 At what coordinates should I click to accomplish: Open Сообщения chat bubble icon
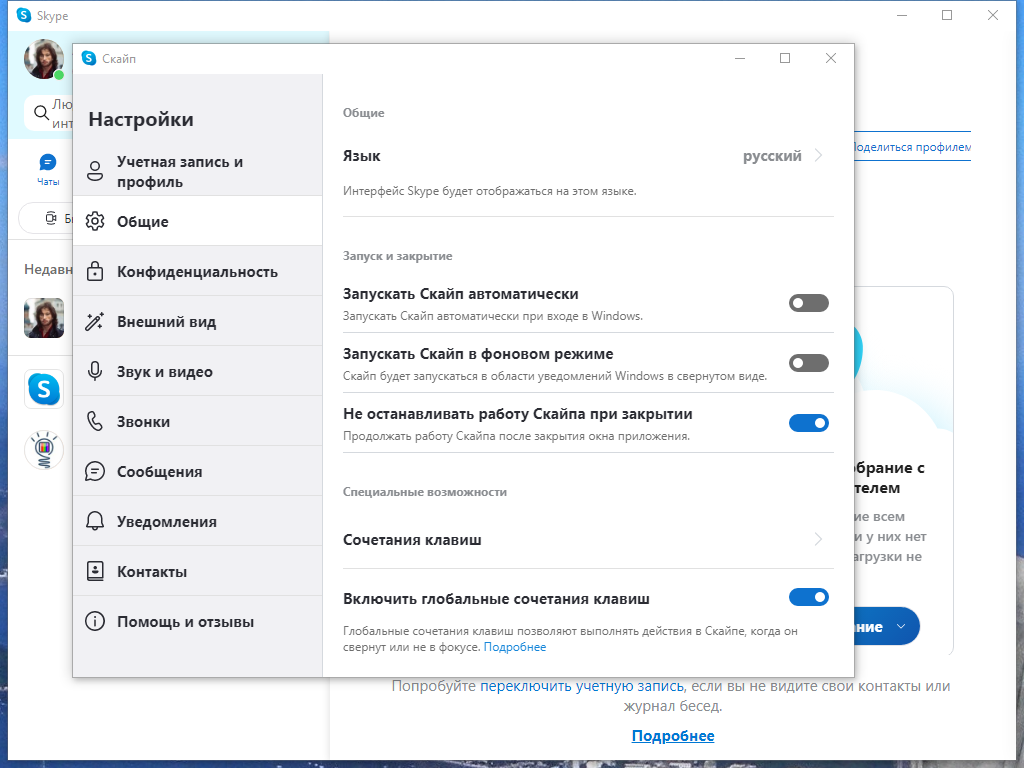point(96,470)
